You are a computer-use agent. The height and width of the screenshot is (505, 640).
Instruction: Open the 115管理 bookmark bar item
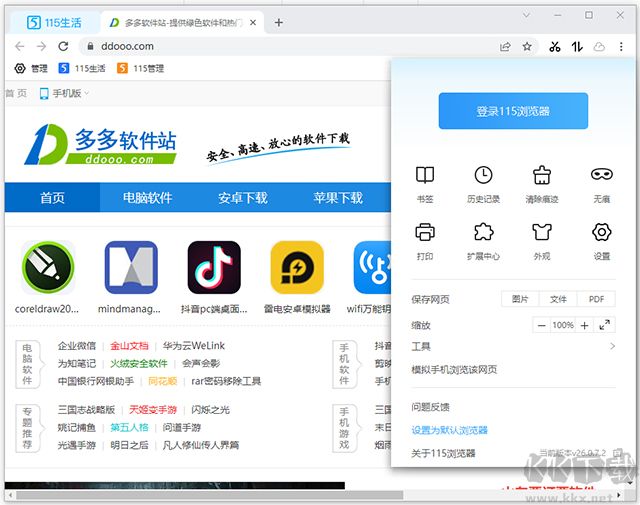(x=140, y=68)
